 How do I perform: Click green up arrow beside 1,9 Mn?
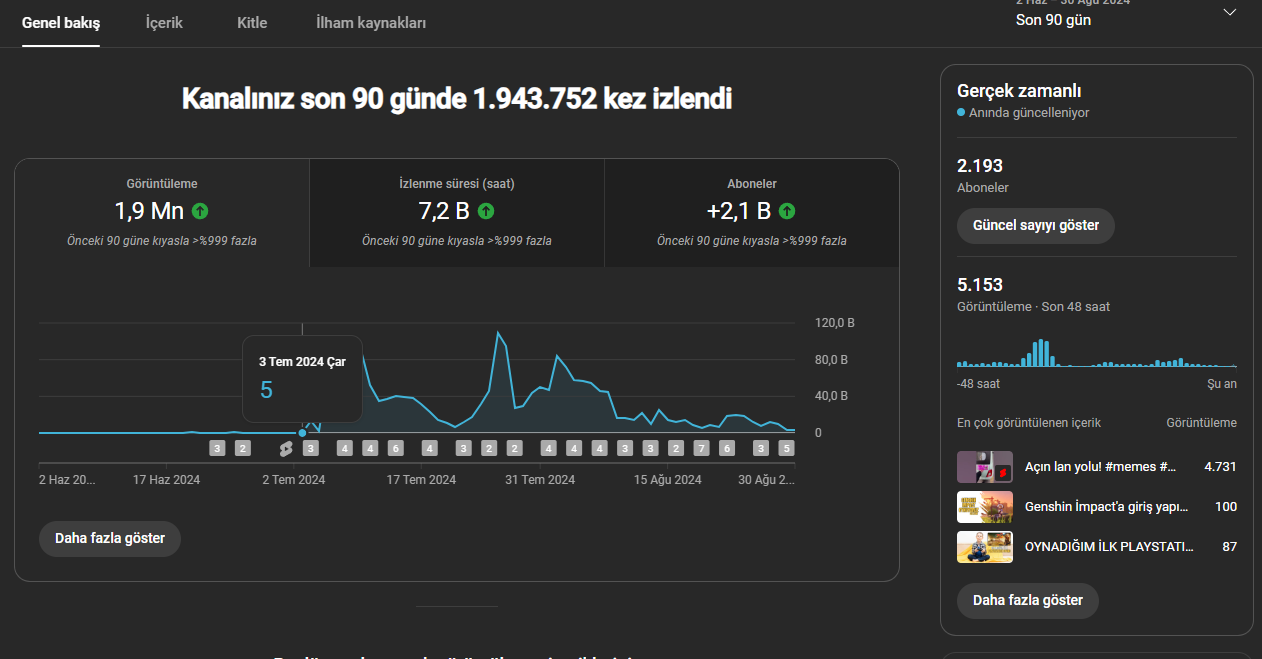pyautogui.click(x=201, y=211)
